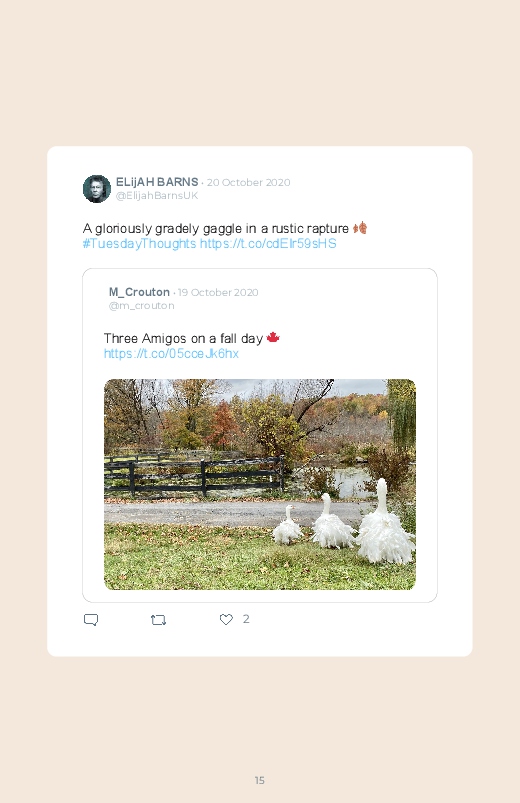The width and height of the screenshot is (520, 803).
Task: Click the like count number 2
Action: 246,619
